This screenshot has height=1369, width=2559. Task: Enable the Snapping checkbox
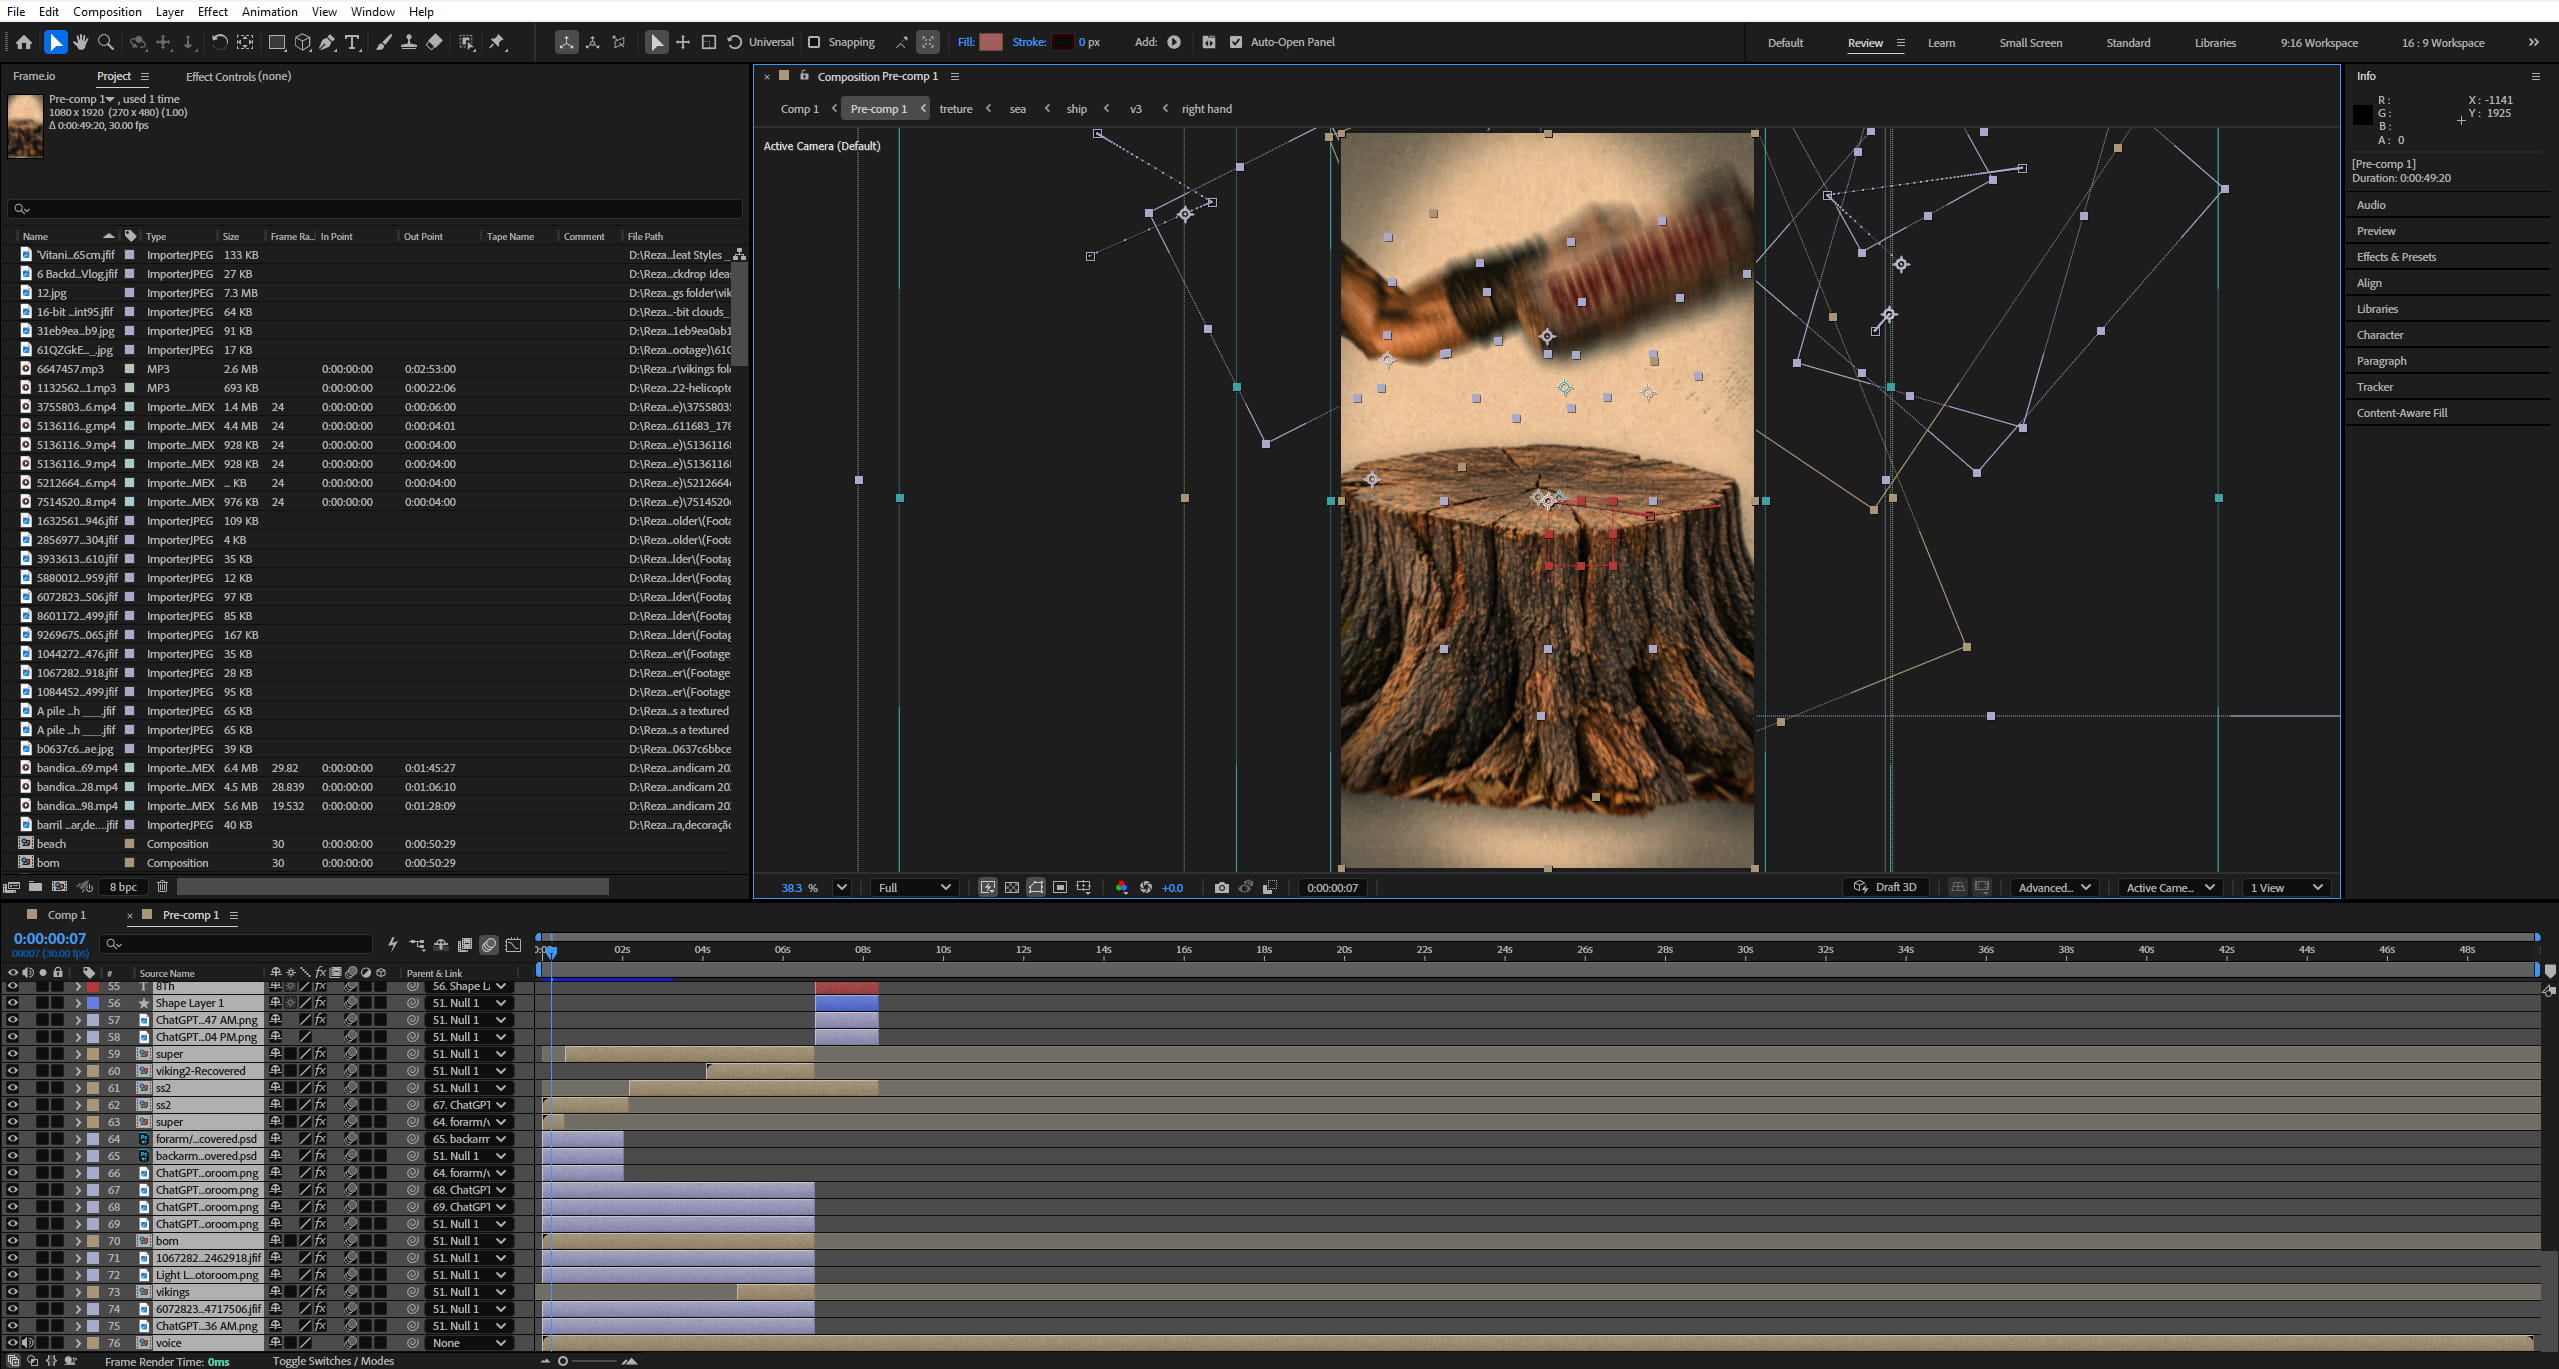(x=814, y=42)
